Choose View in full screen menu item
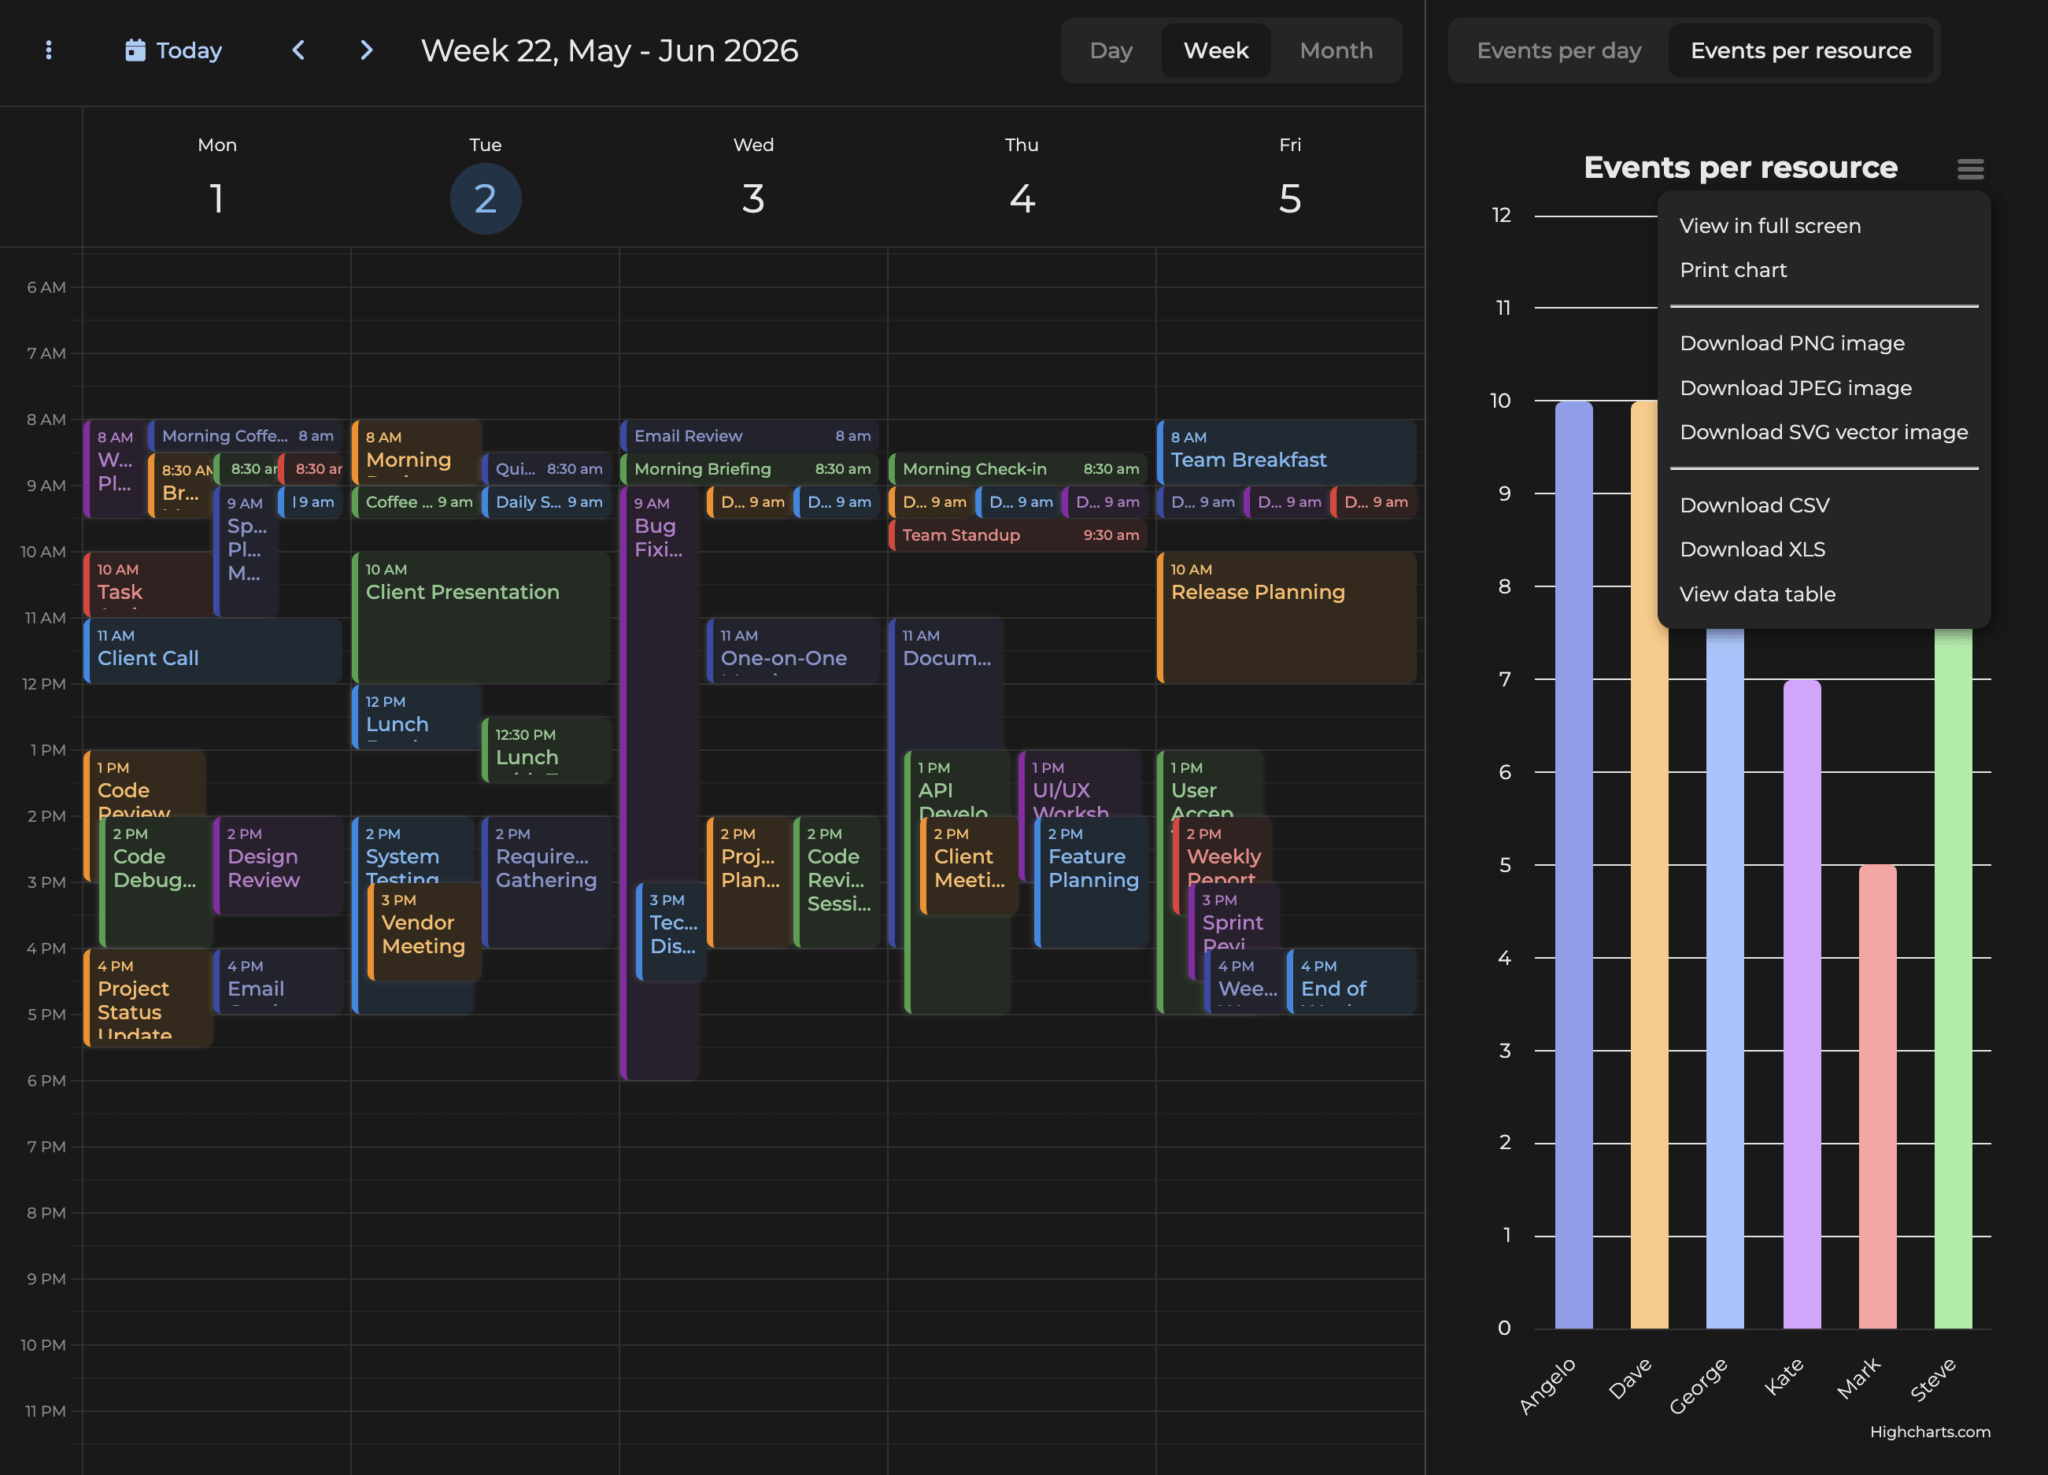The width and height of the screenshot is (2048, 1475). pyautogui.click(x=1769, y=226)
